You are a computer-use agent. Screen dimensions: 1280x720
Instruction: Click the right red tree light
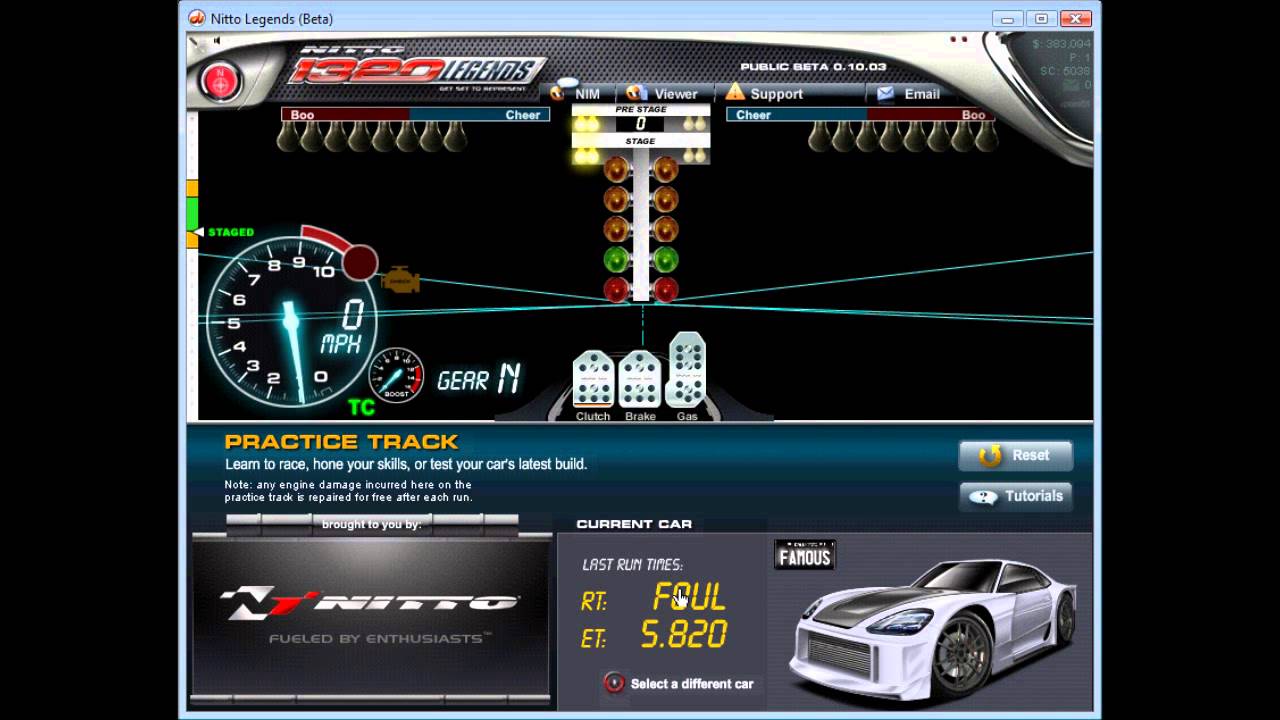pyautogui.click(x=665, y=290)
